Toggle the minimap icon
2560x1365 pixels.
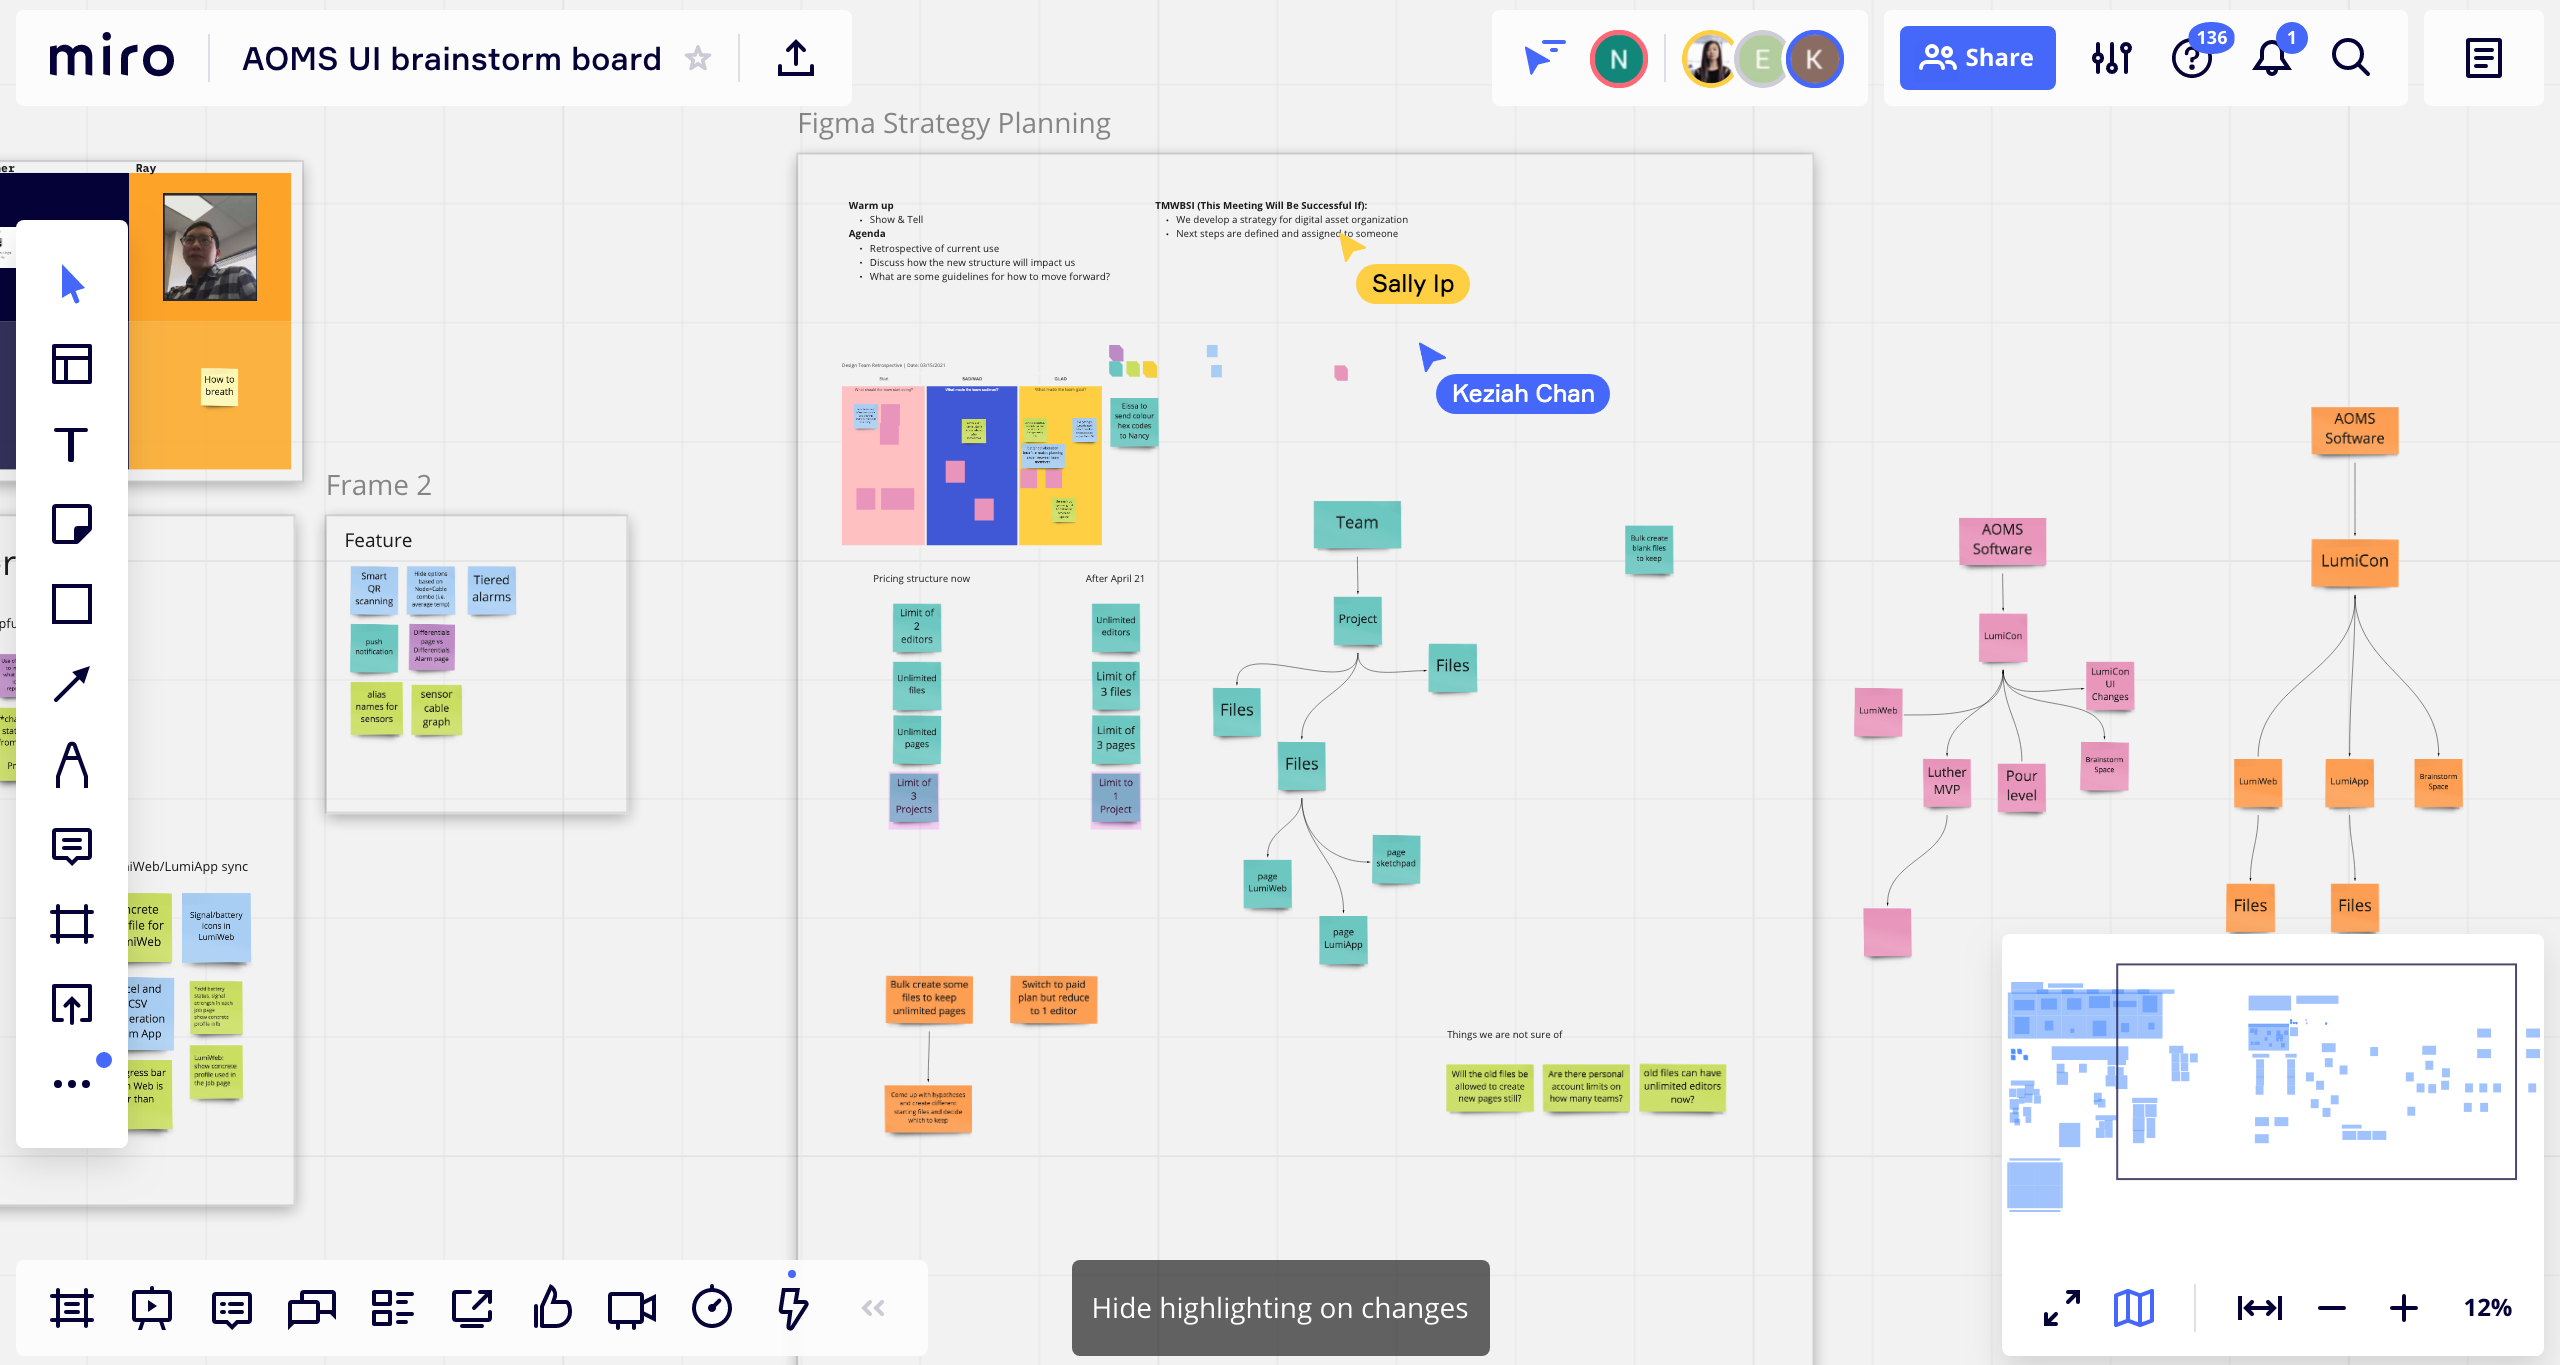pos(2134,1308)
